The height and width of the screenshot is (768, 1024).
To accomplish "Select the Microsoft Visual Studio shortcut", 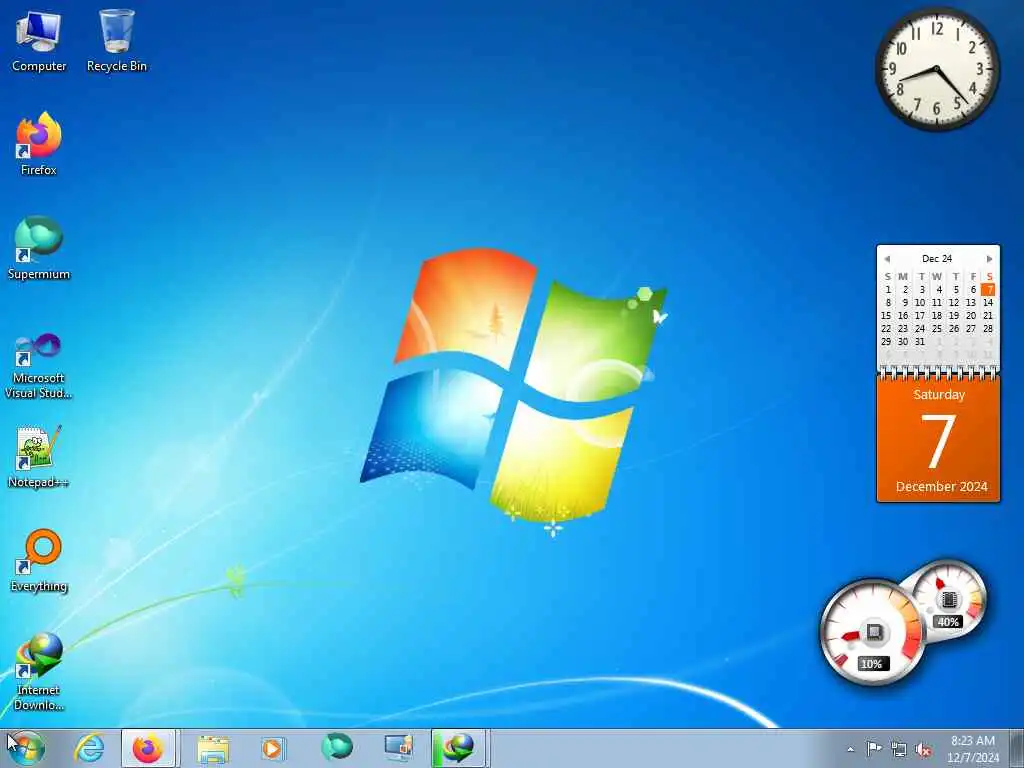I will point(39,366).
